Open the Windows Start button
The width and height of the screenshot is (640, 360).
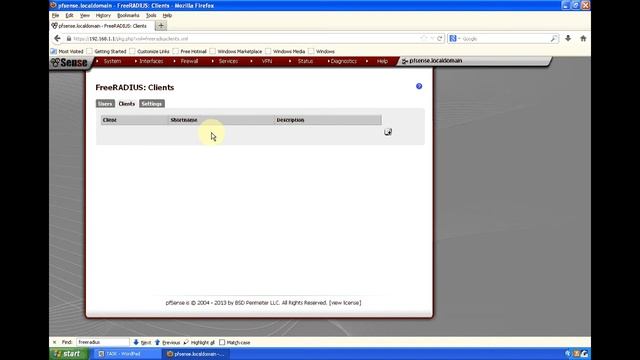click(69, 354)
